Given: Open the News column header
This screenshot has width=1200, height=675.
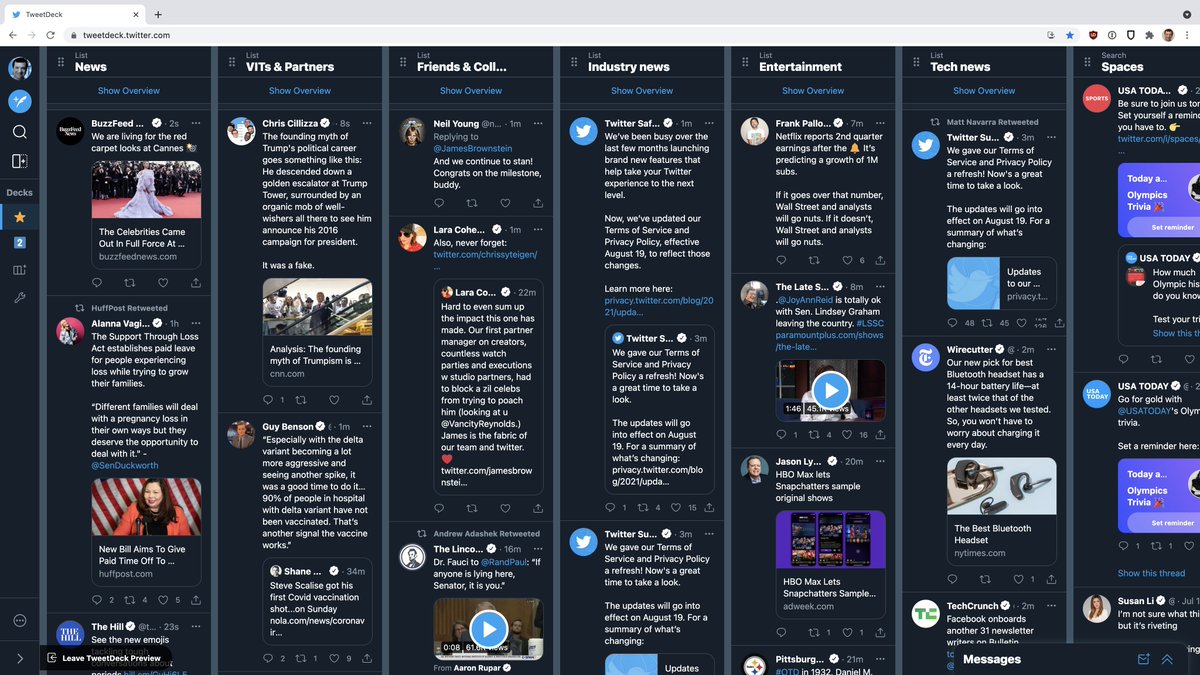Looking at the screenshot, I should click(91, 67).
